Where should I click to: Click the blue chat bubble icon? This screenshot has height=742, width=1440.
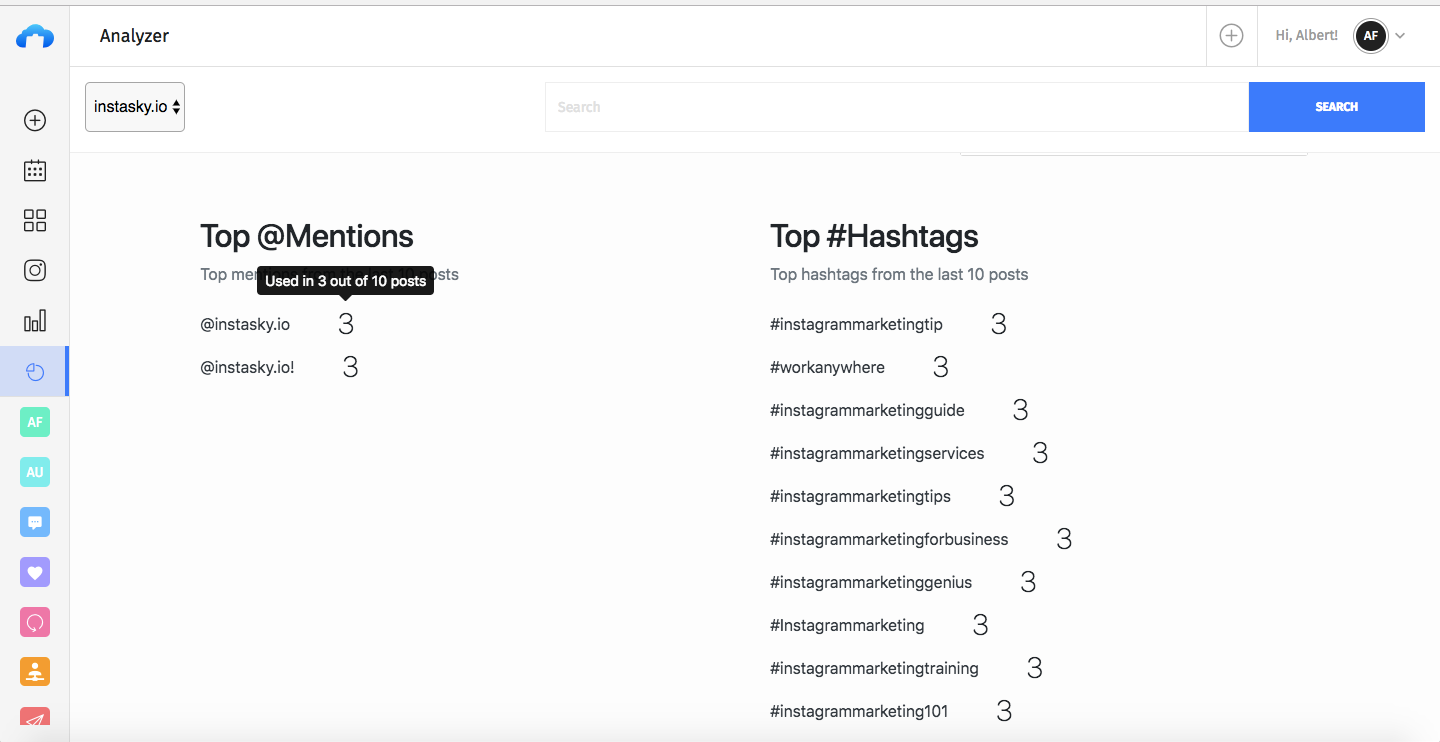pyautogui.click(x=35, y=522)
